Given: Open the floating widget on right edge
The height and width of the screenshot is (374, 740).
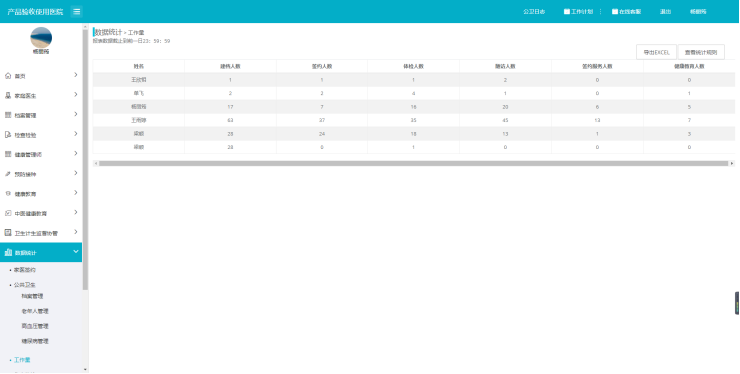Looking at the screenshot, I should 737,303.
